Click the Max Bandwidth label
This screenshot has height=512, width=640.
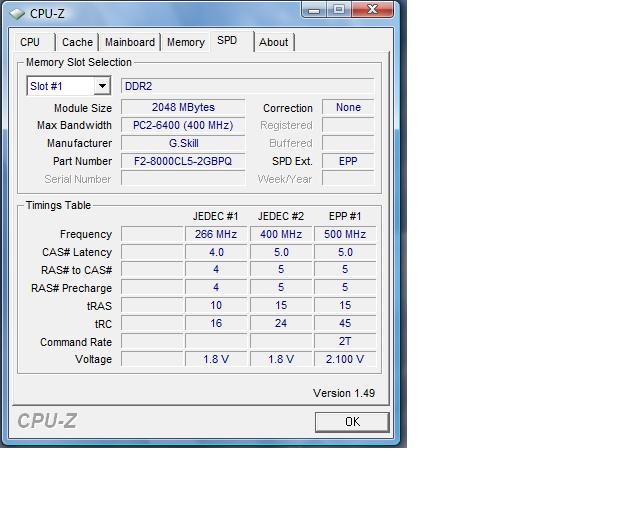pos(74,125)
